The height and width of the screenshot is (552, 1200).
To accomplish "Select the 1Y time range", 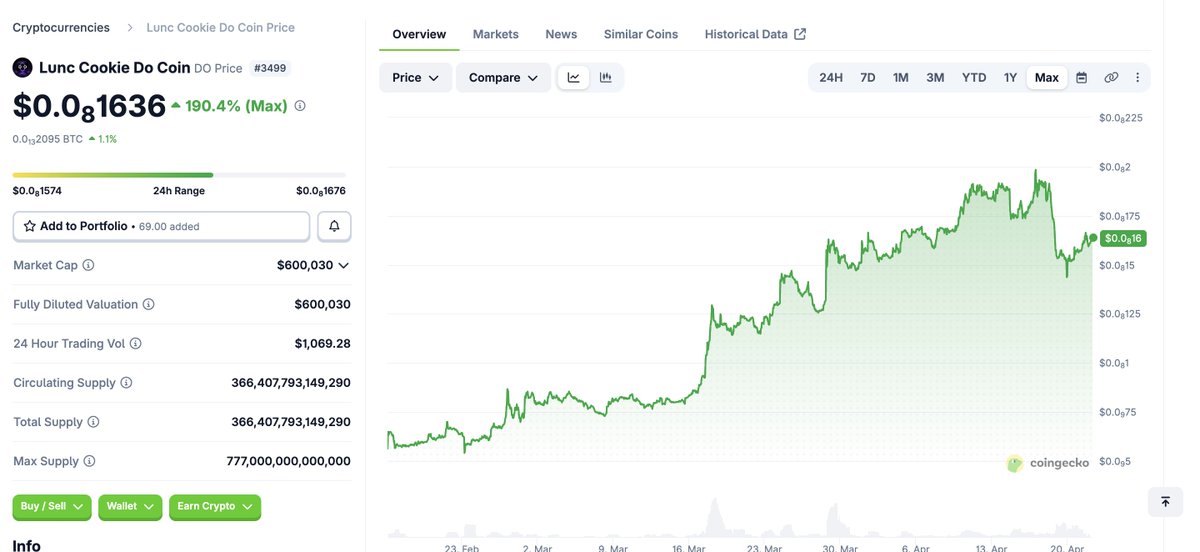I will [1011, 77].
